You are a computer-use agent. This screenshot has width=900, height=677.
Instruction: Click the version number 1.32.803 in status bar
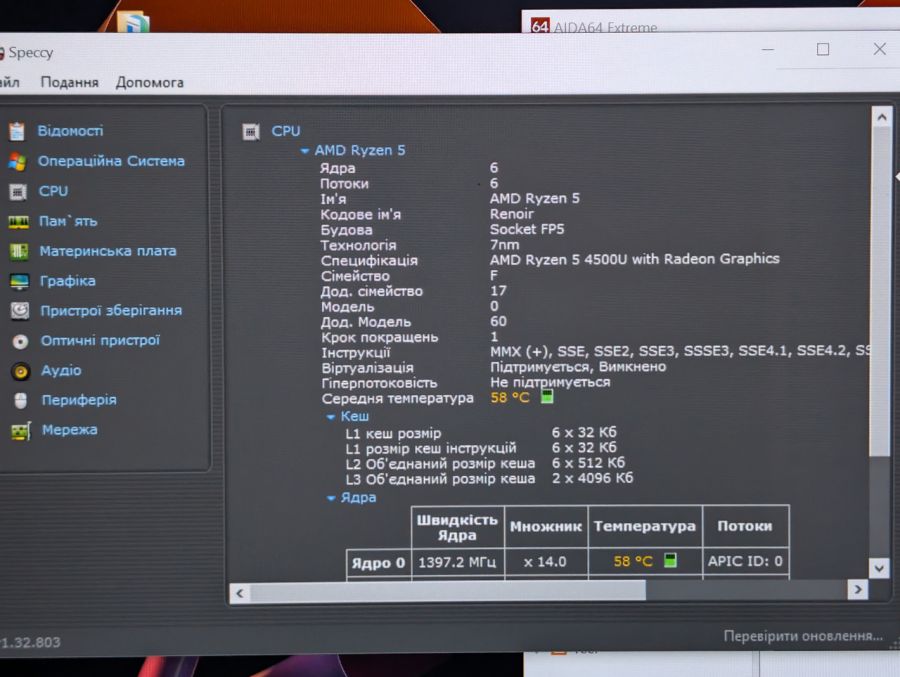(30, 643)
